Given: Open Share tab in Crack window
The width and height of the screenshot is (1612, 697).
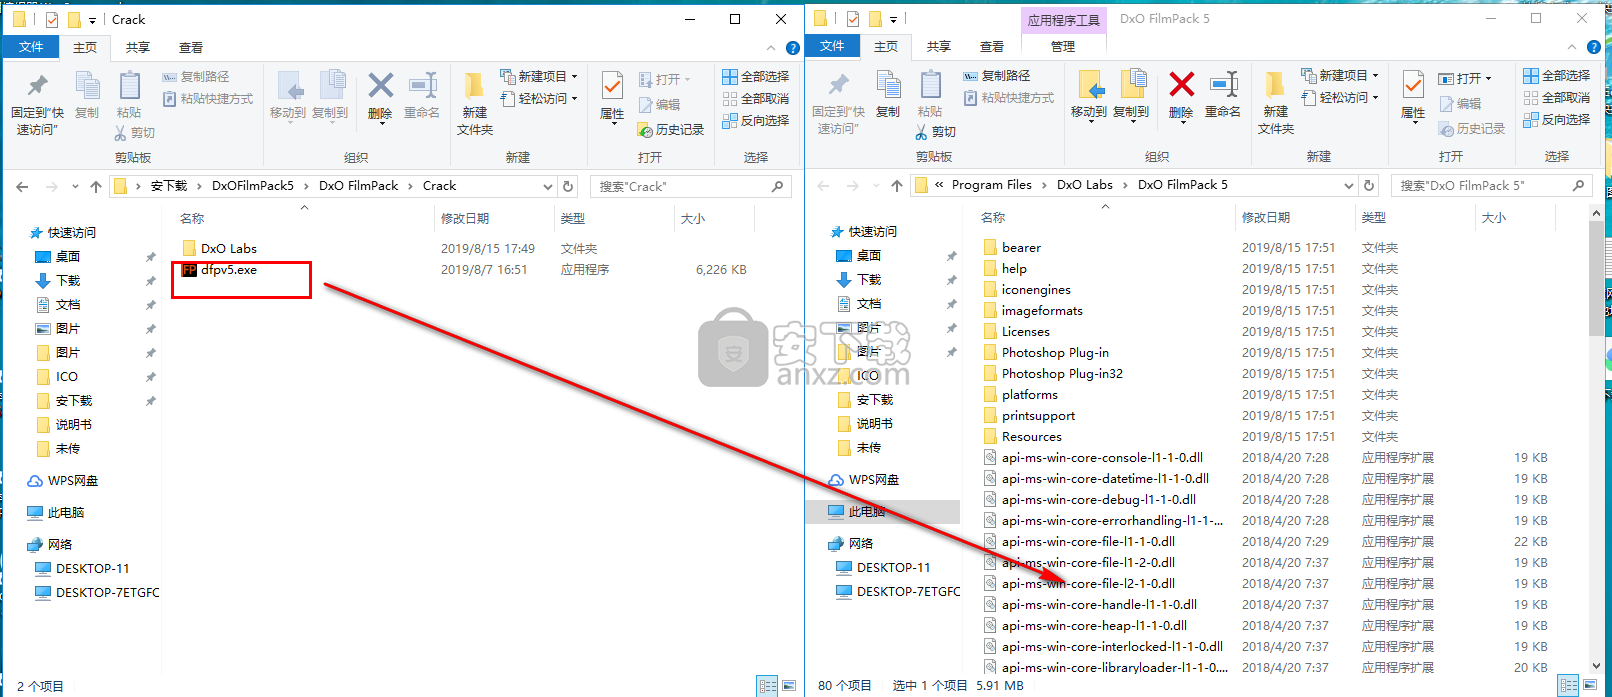Looking at the screenshot, I should pyautogui.click(x=138, y=47).
